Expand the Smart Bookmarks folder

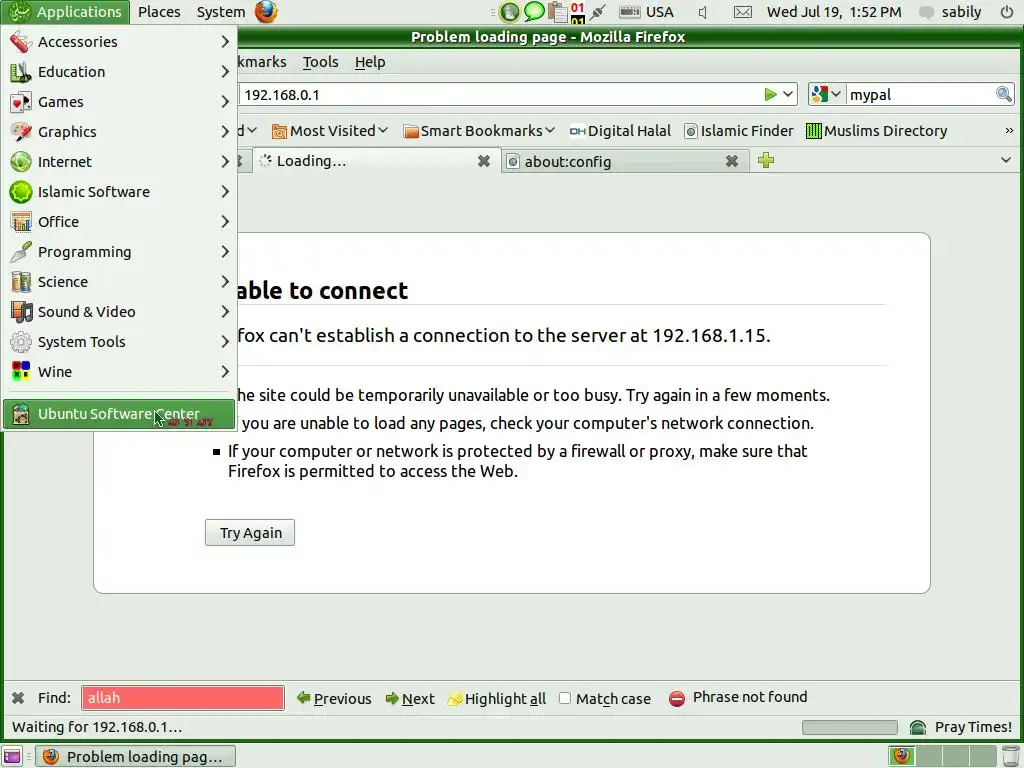pyautogui.click(x=479, y=131)
